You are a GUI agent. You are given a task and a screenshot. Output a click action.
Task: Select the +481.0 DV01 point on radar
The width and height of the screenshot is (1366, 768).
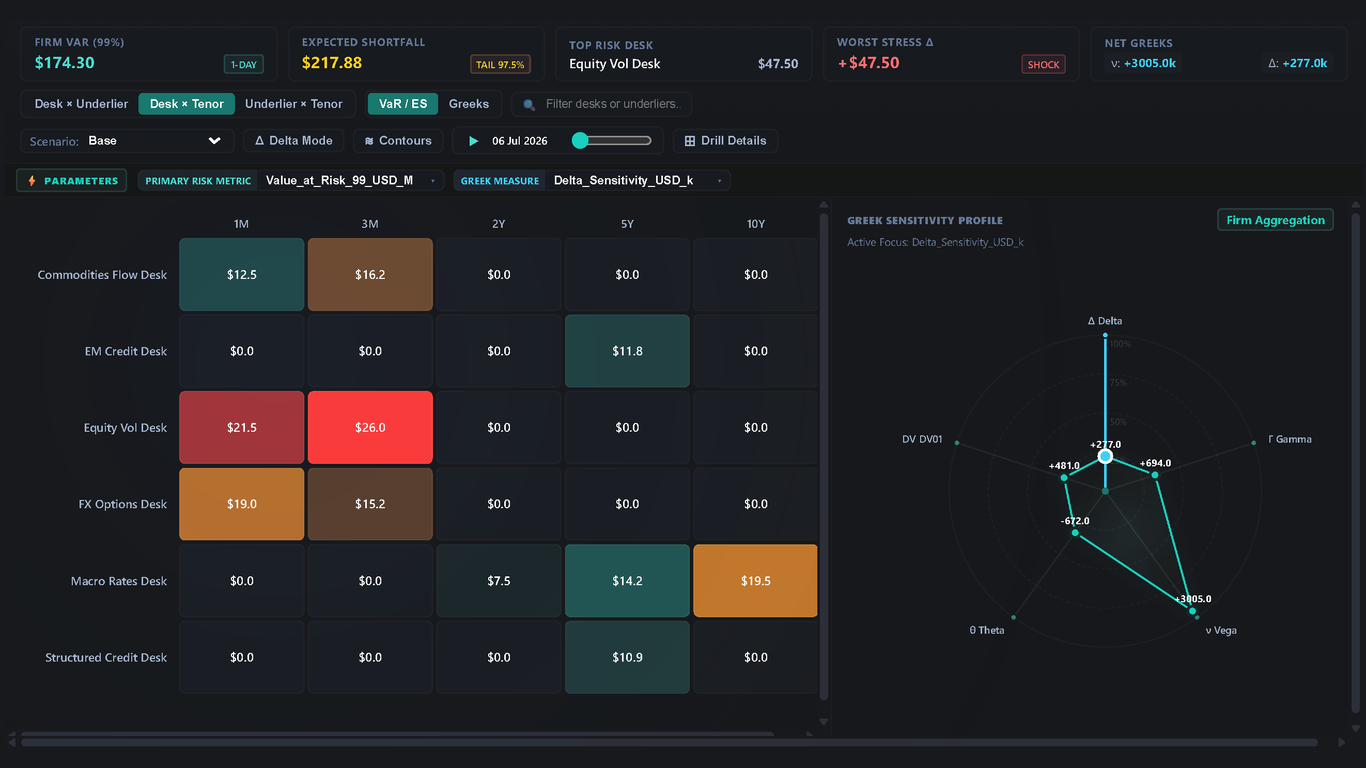pyautogui.click(x=1064, y=477)
